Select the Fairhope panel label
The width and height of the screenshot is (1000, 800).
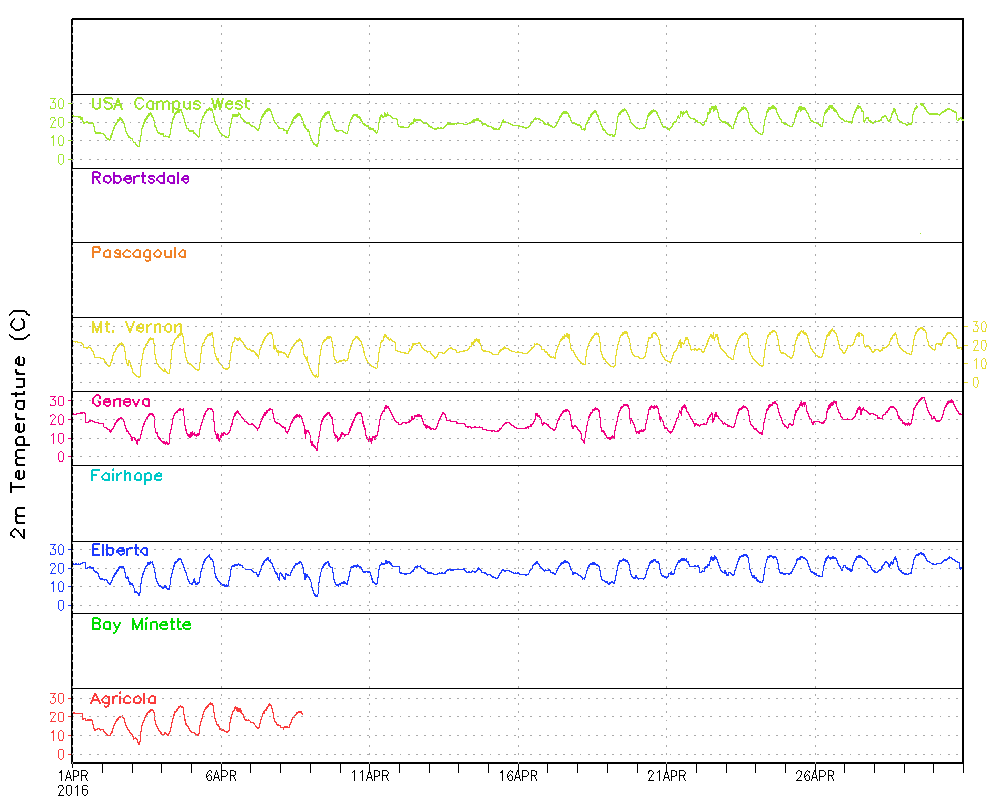pyautogui.click(x=126, y=476)
